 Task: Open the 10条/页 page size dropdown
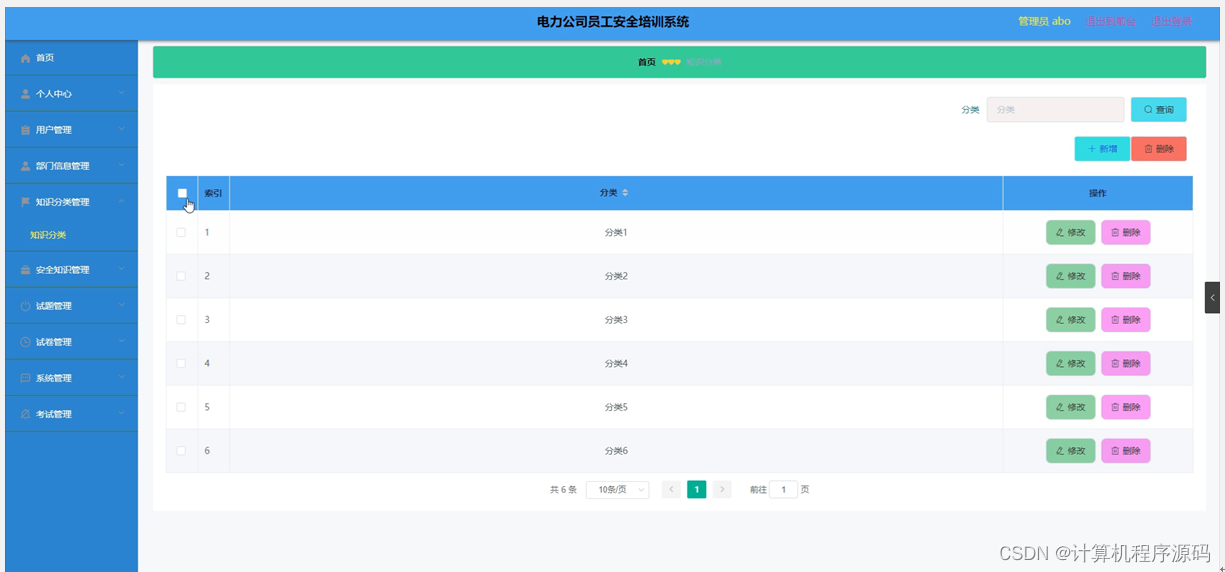click(617, 490)
